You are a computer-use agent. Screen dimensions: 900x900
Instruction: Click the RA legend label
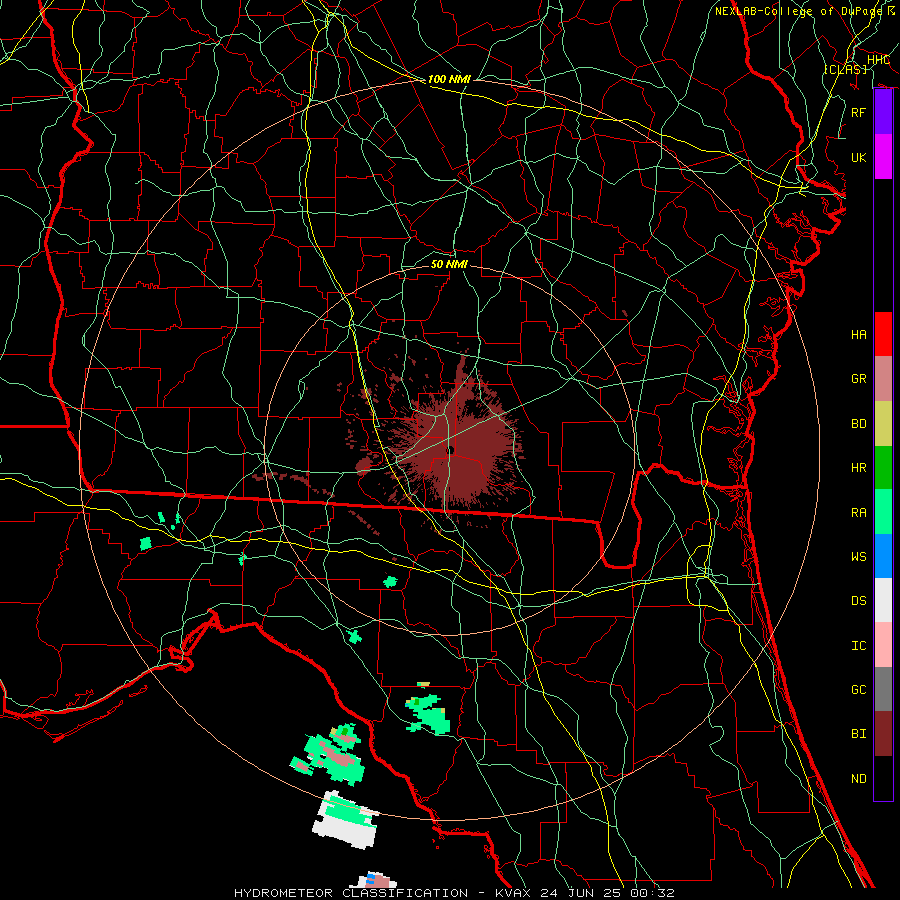[x=858, y=513]
